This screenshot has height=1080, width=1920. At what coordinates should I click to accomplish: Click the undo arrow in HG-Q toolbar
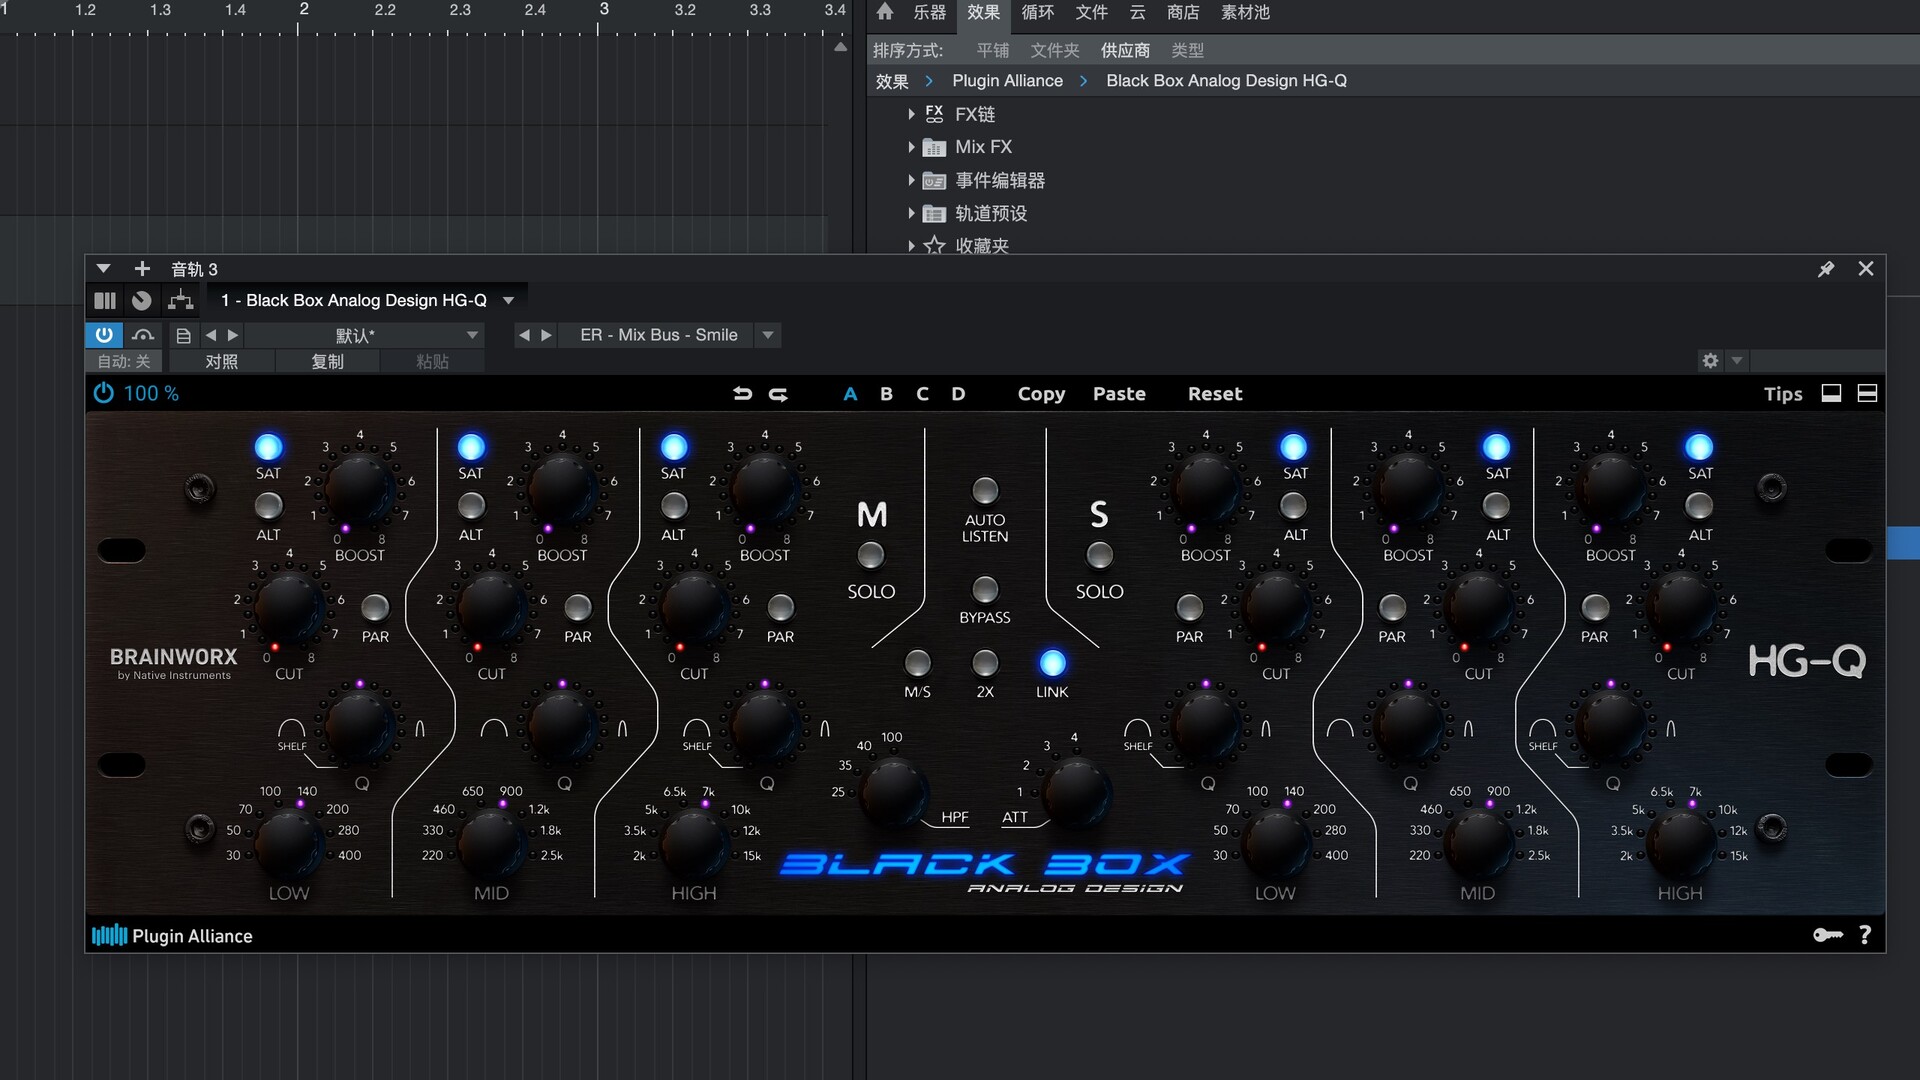(x=742, y=394)
